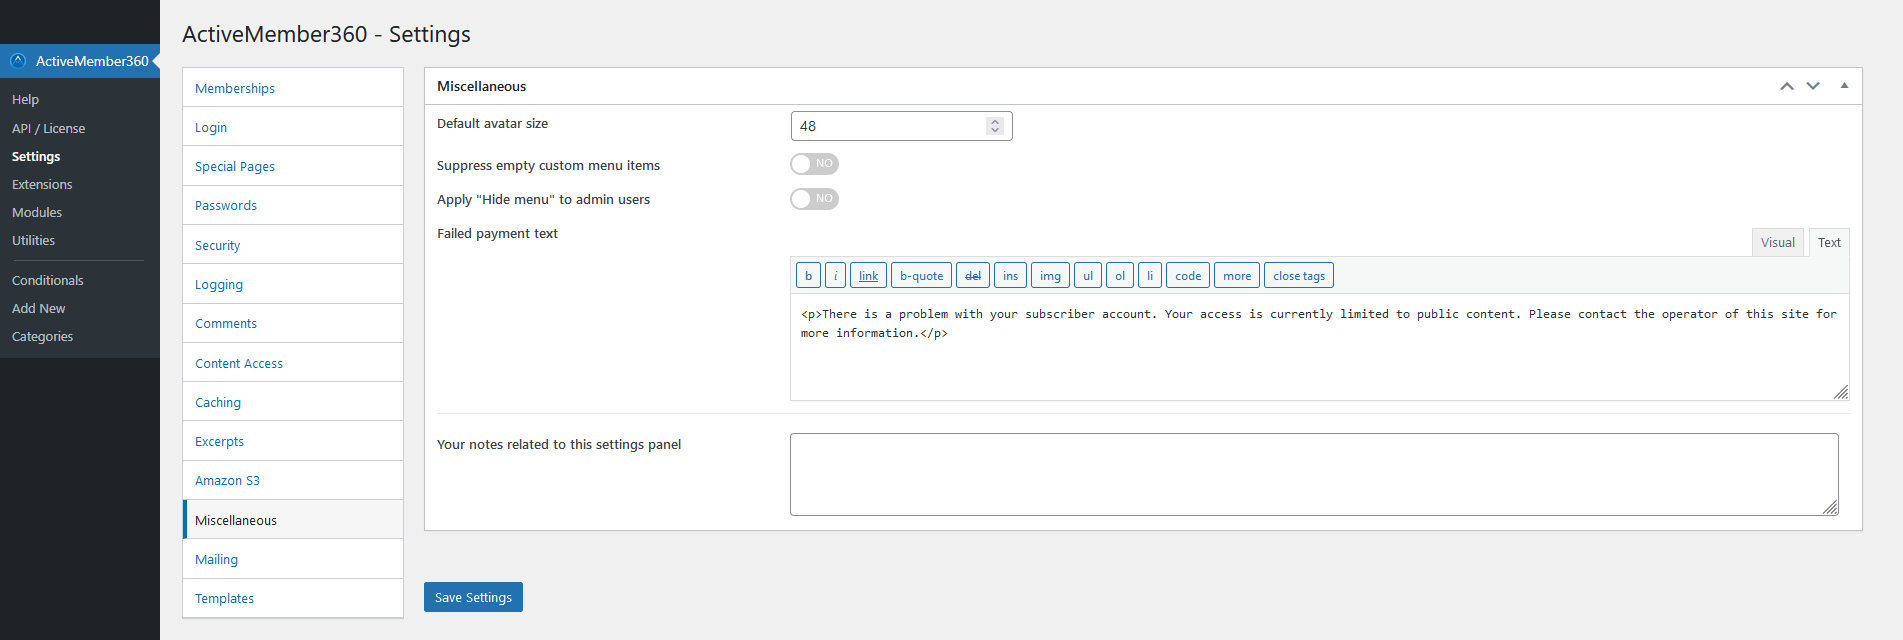The image size is (1903, 640).
Task: Apply strikethrough with the del button
Action: coord(972,275)
